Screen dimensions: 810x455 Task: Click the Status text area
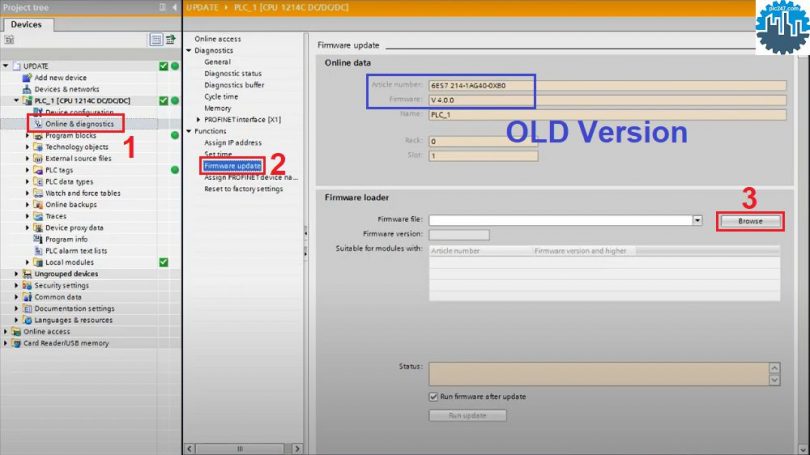(599, 374)
